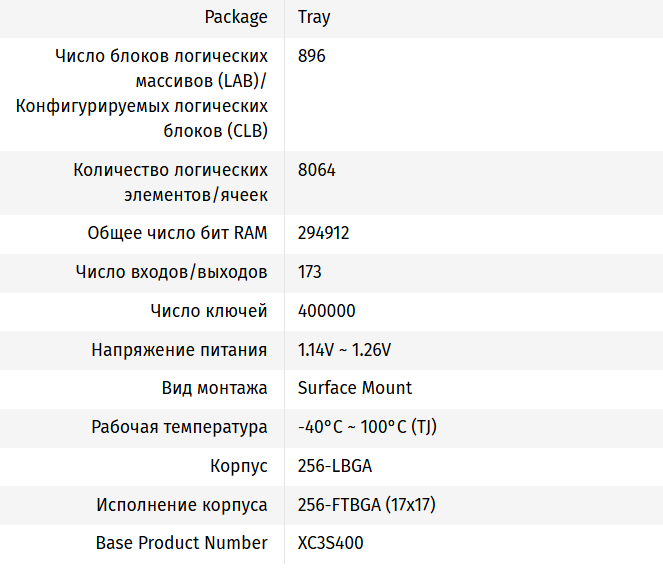Select the I/O count value 173
The width and height of the screenshot is (663, 568).
pyautogui.click(x=310, y=272)
